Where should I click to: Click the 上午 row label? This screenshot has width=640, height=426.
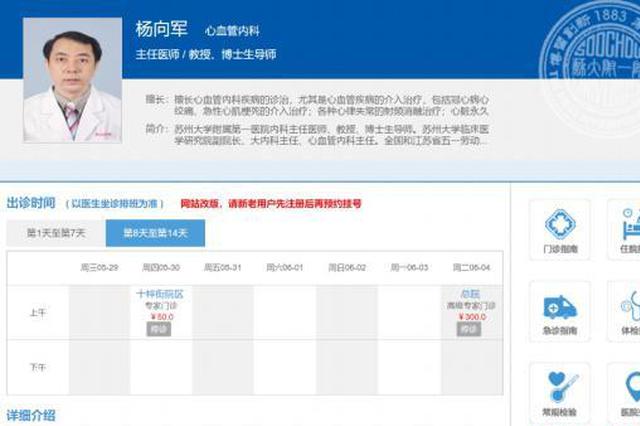coord(38,313)
